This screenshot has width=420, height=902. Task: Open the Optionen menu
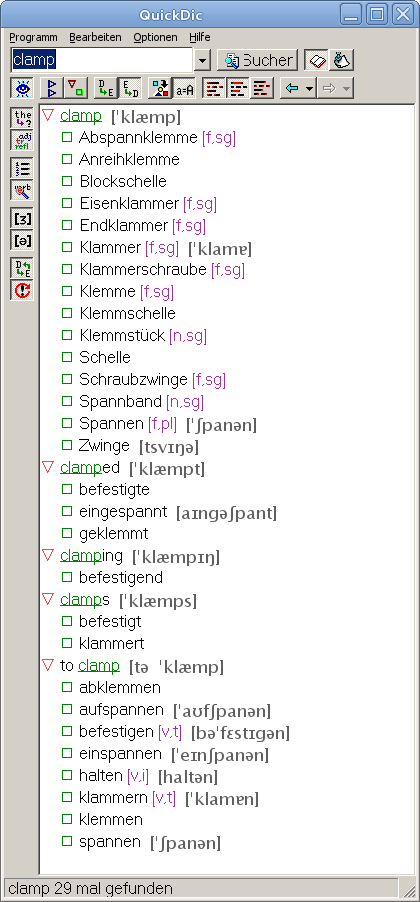click(155, 37)
